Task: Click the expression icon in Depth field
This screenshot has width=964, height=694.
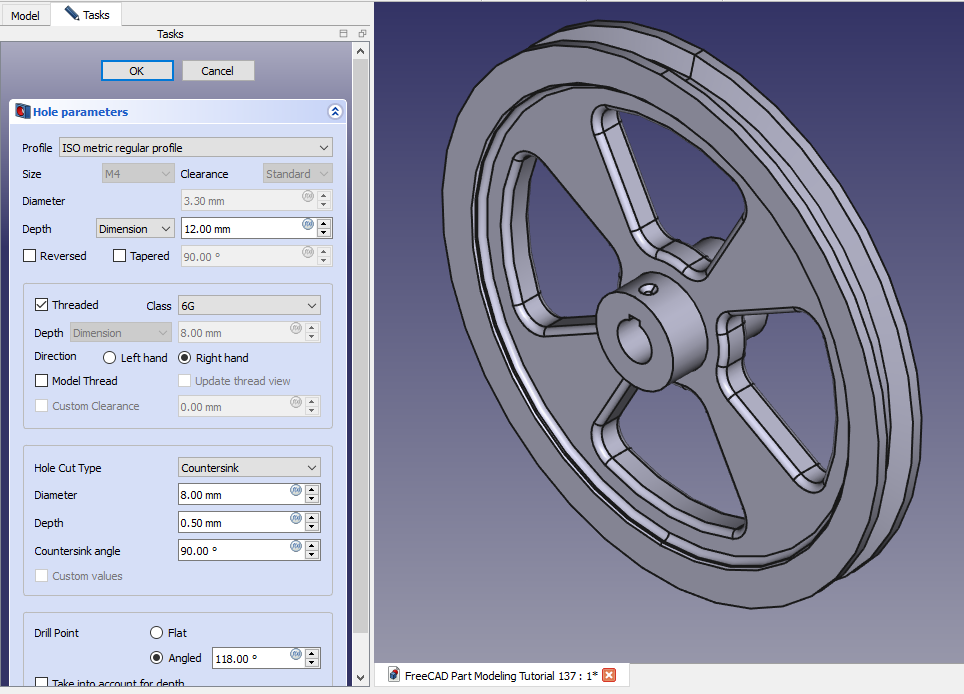Action: pyautogui.click(x=308, y=225)
